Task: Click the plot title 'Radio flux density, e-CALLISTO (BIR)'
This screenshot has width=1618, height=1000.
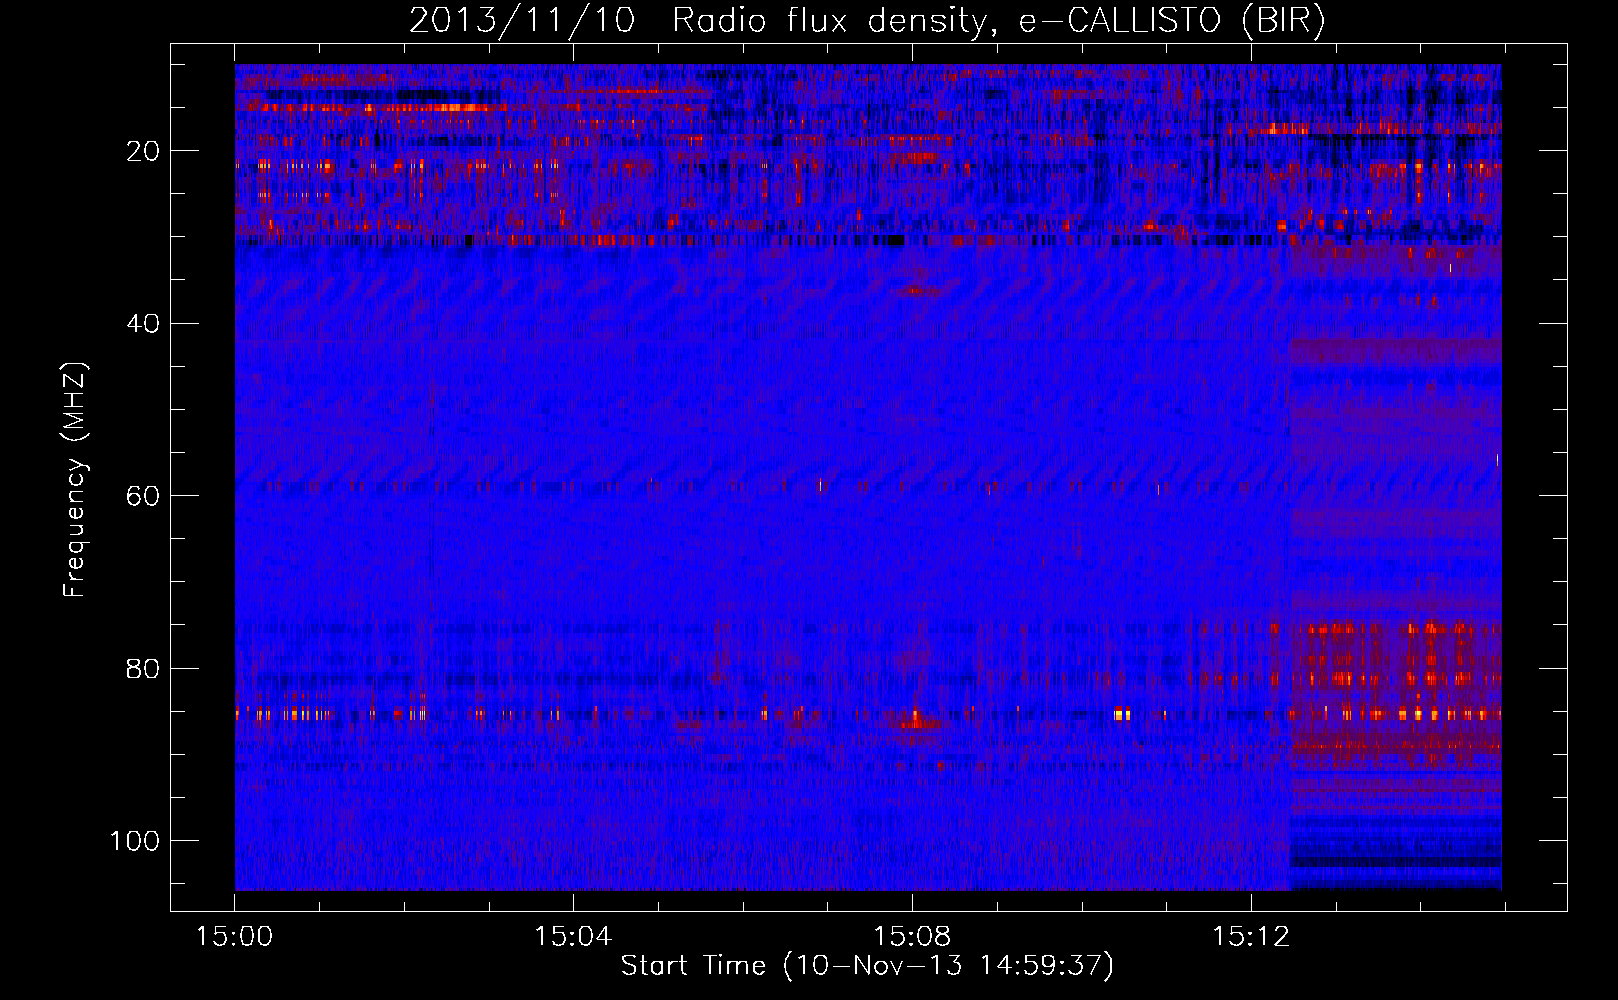Action: tap(999, 21)
